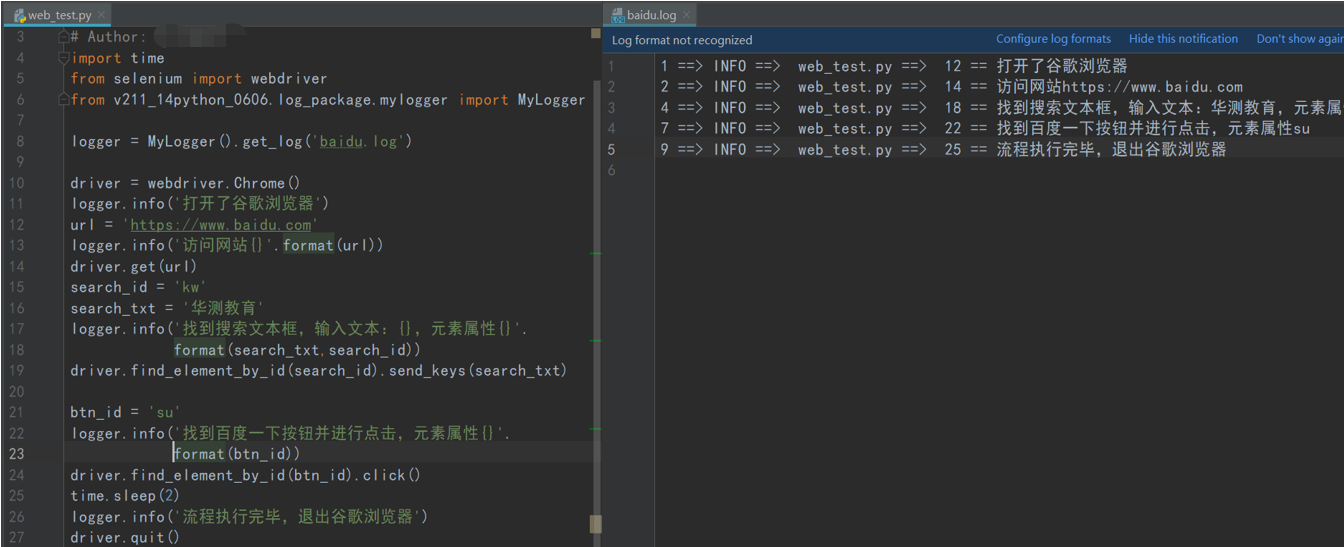Click the https://www.baidu.com URL in the code

point(221,225)
